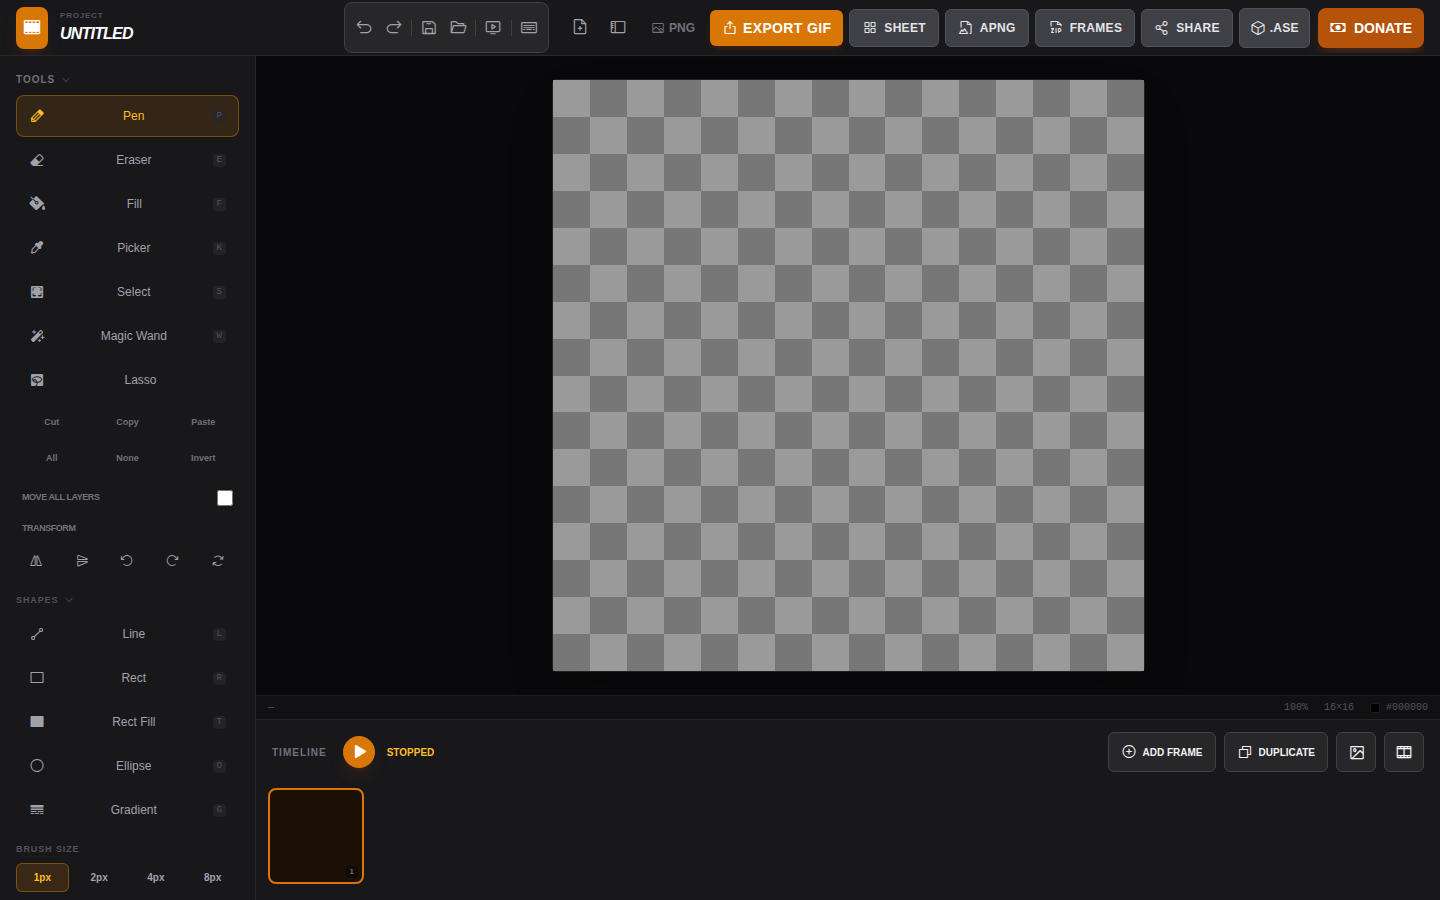Rotate clockwise in Transform
The width and height of the screenshot is (1440, 900).
tap(172, 561)
